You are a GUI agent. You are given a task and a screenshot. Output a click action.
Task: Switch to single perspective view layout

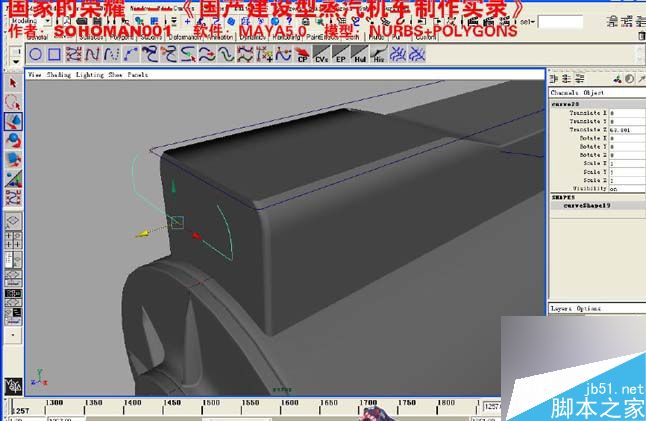[x=13, y=221]
